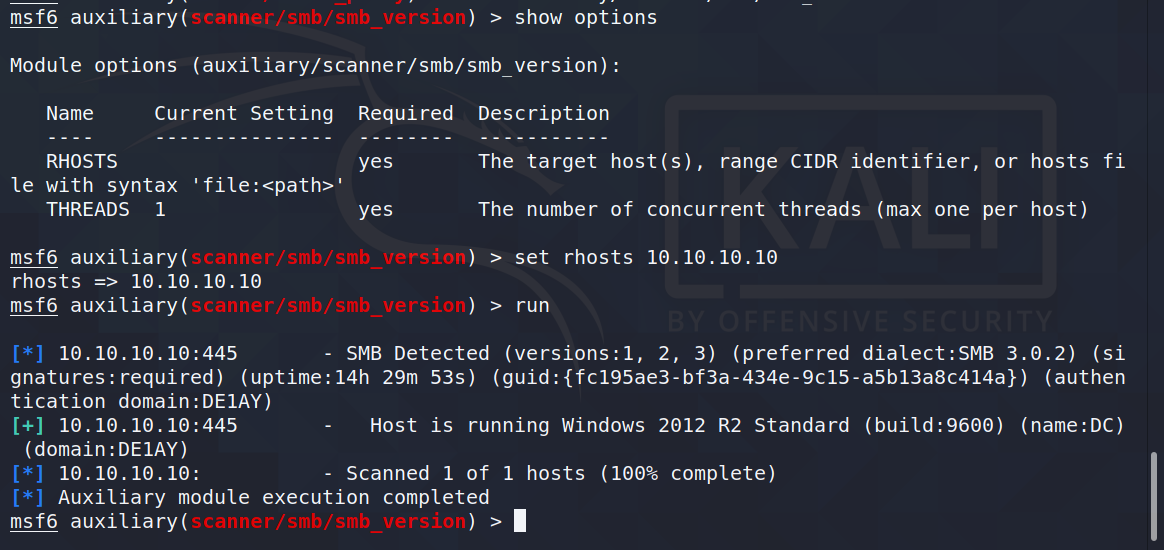The height and width of the screenshot is (550, 1164).
Task: Click the 'show options' command text
Action: [586, 17]
